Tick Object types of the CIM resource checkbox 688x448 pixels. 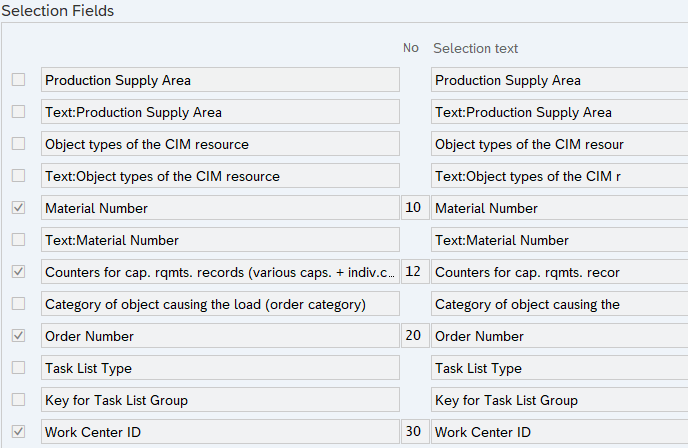click(18, 144)
